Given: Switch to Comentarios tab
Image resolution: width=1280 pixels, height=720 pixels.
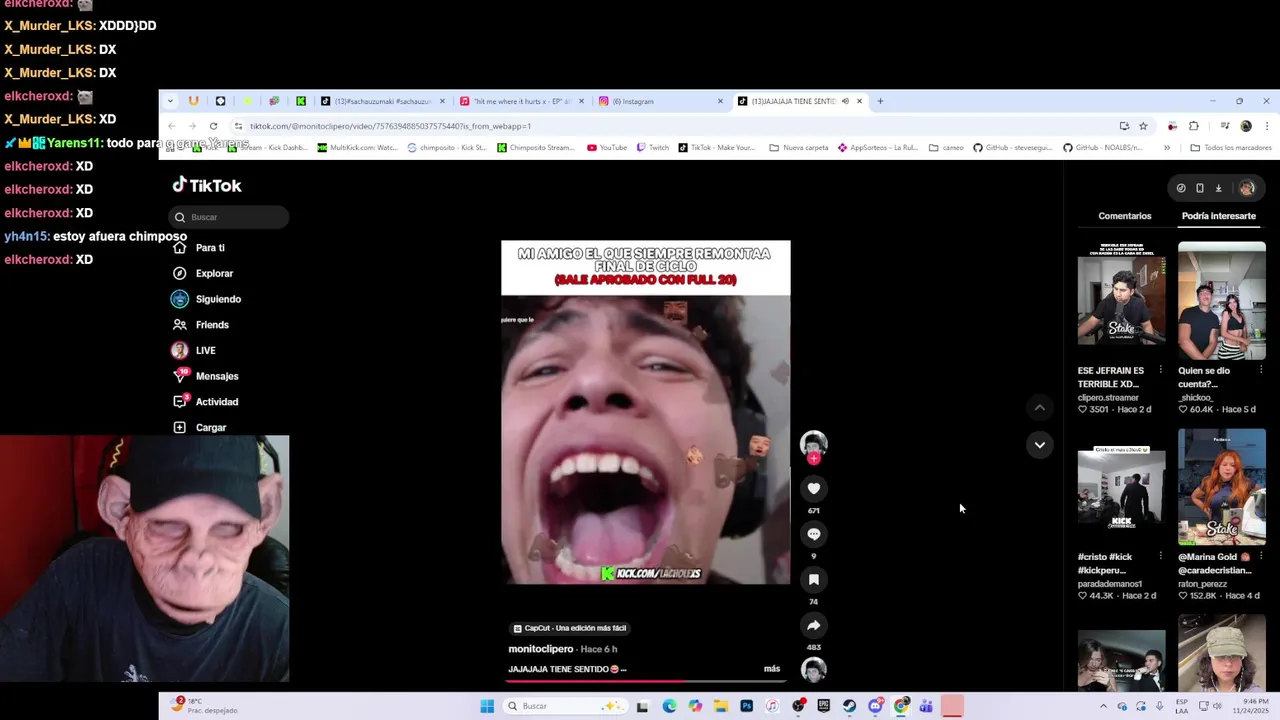Looking at the screenshot, I should 1124,216.
